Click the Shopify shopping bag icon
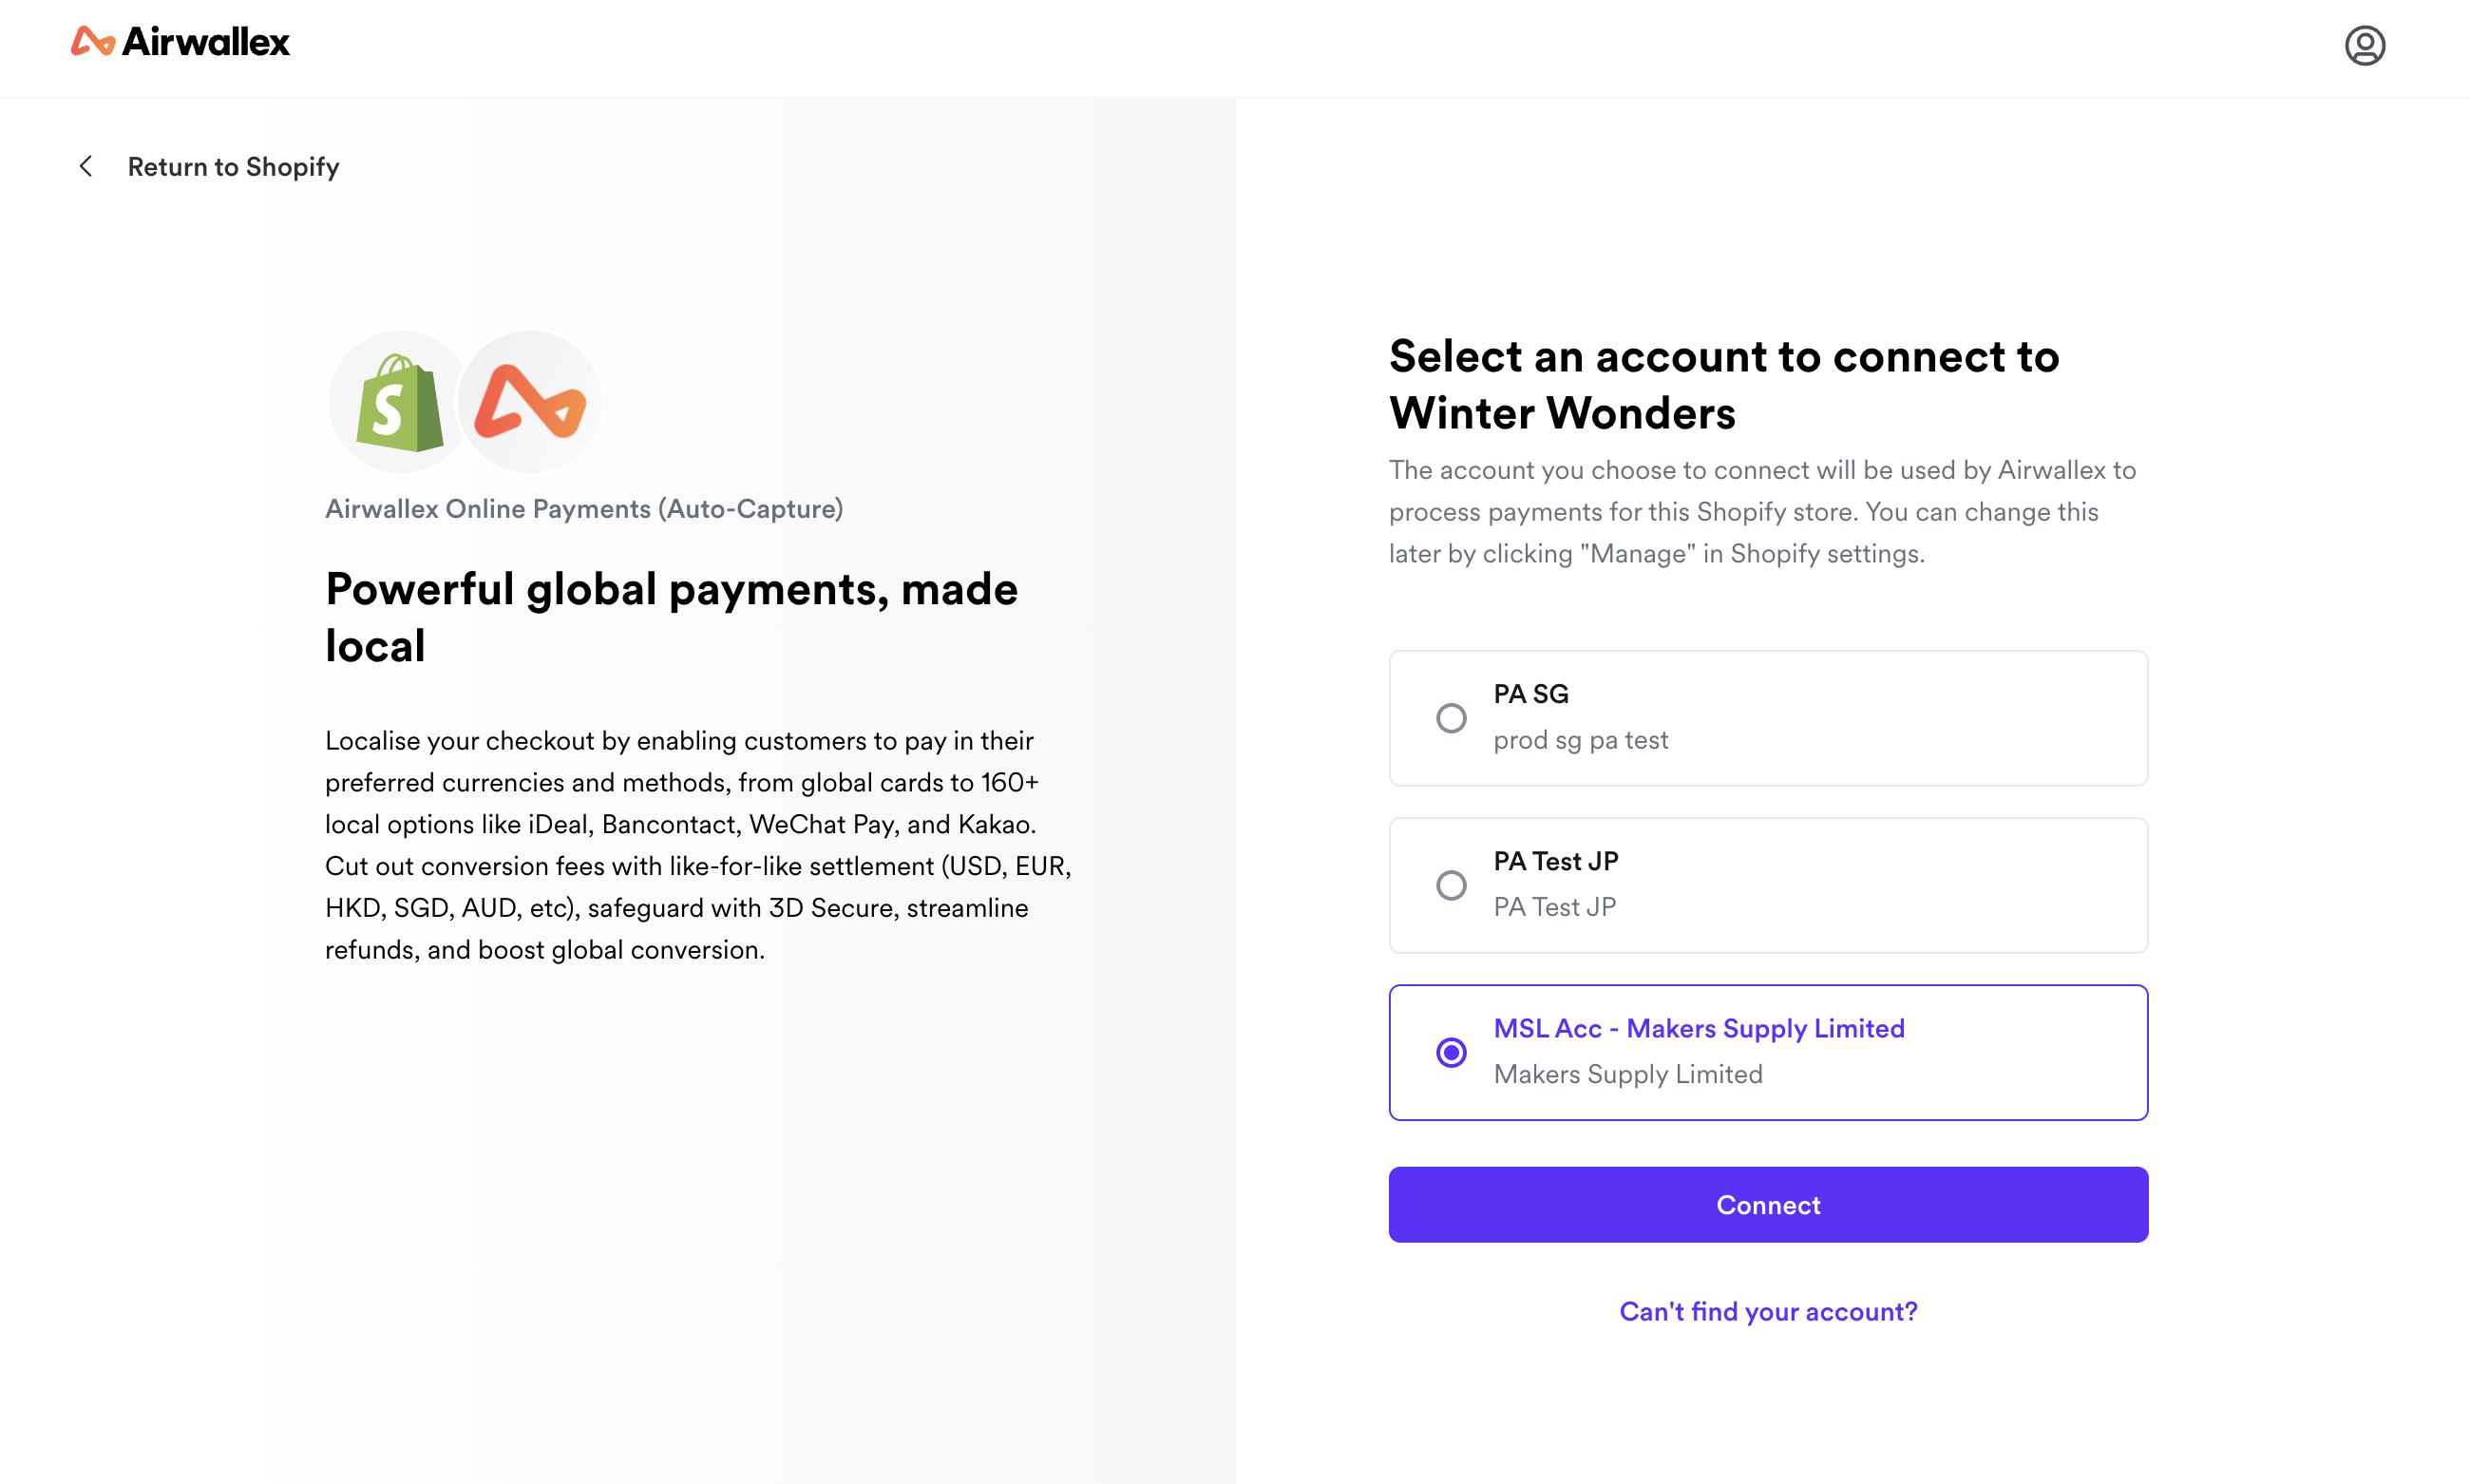The image size is (2470, 1484). coord(398,400)
